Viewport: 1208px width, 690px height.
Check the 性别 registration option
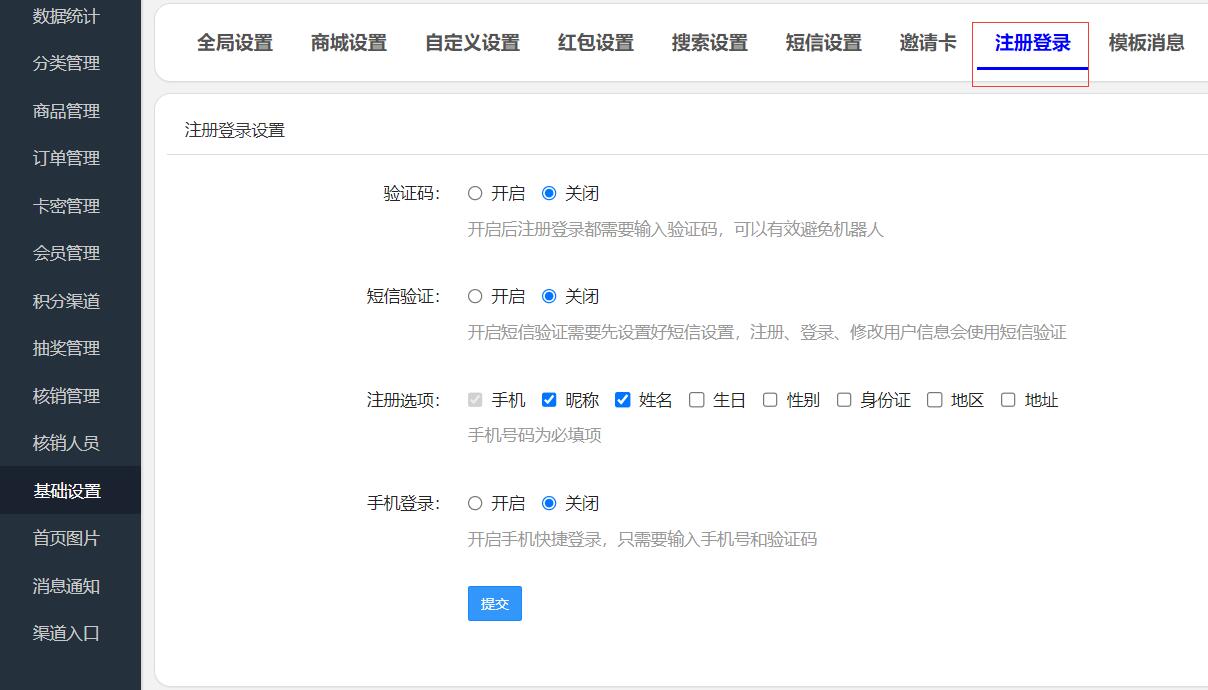click(x=770, y=400)
